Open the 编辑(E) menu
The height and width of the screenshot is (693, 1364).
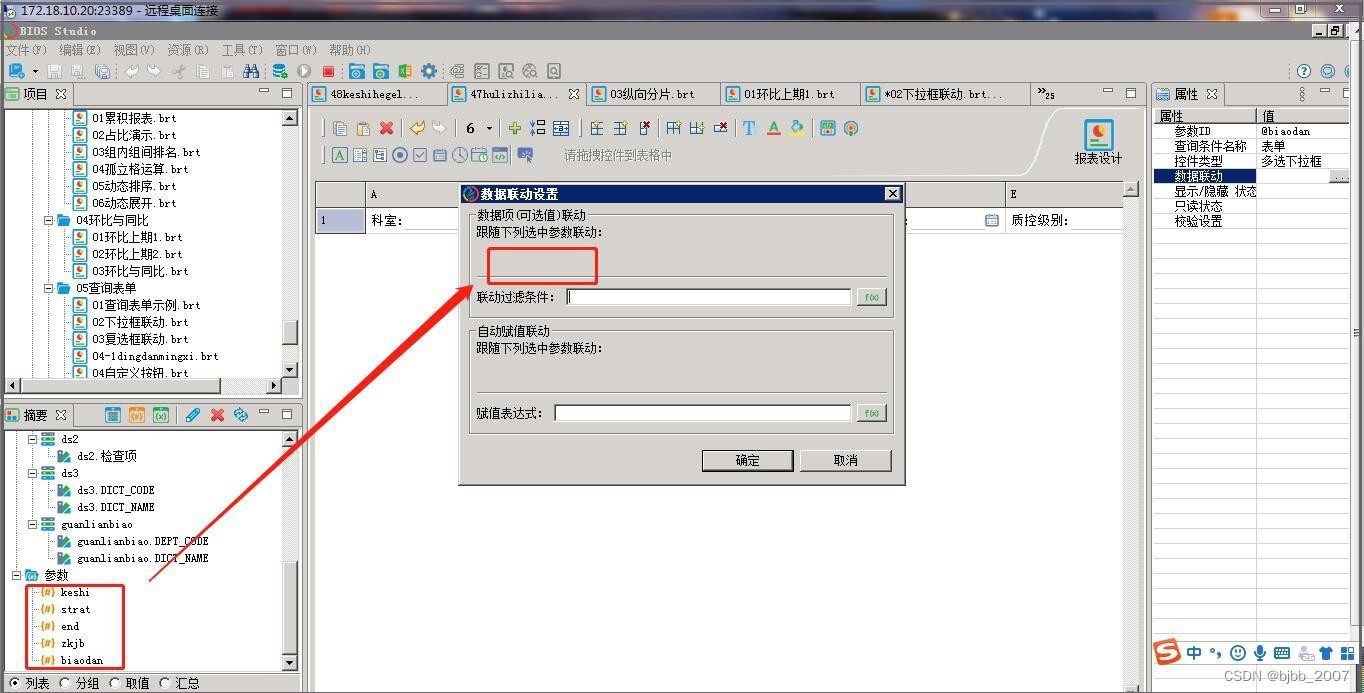tap(80, 50)
